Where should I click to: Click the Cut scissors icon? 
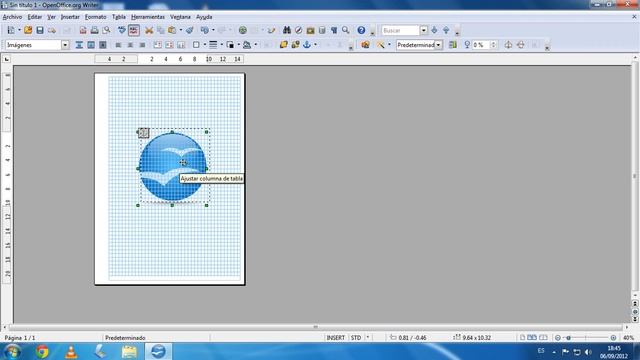click(149, 30)
